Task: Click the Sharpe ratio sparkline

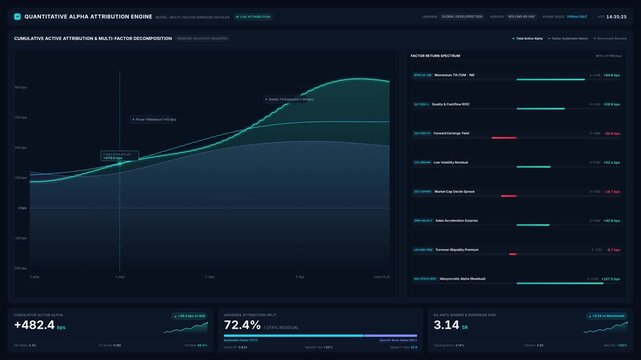Action: click(x=605, y=328)
